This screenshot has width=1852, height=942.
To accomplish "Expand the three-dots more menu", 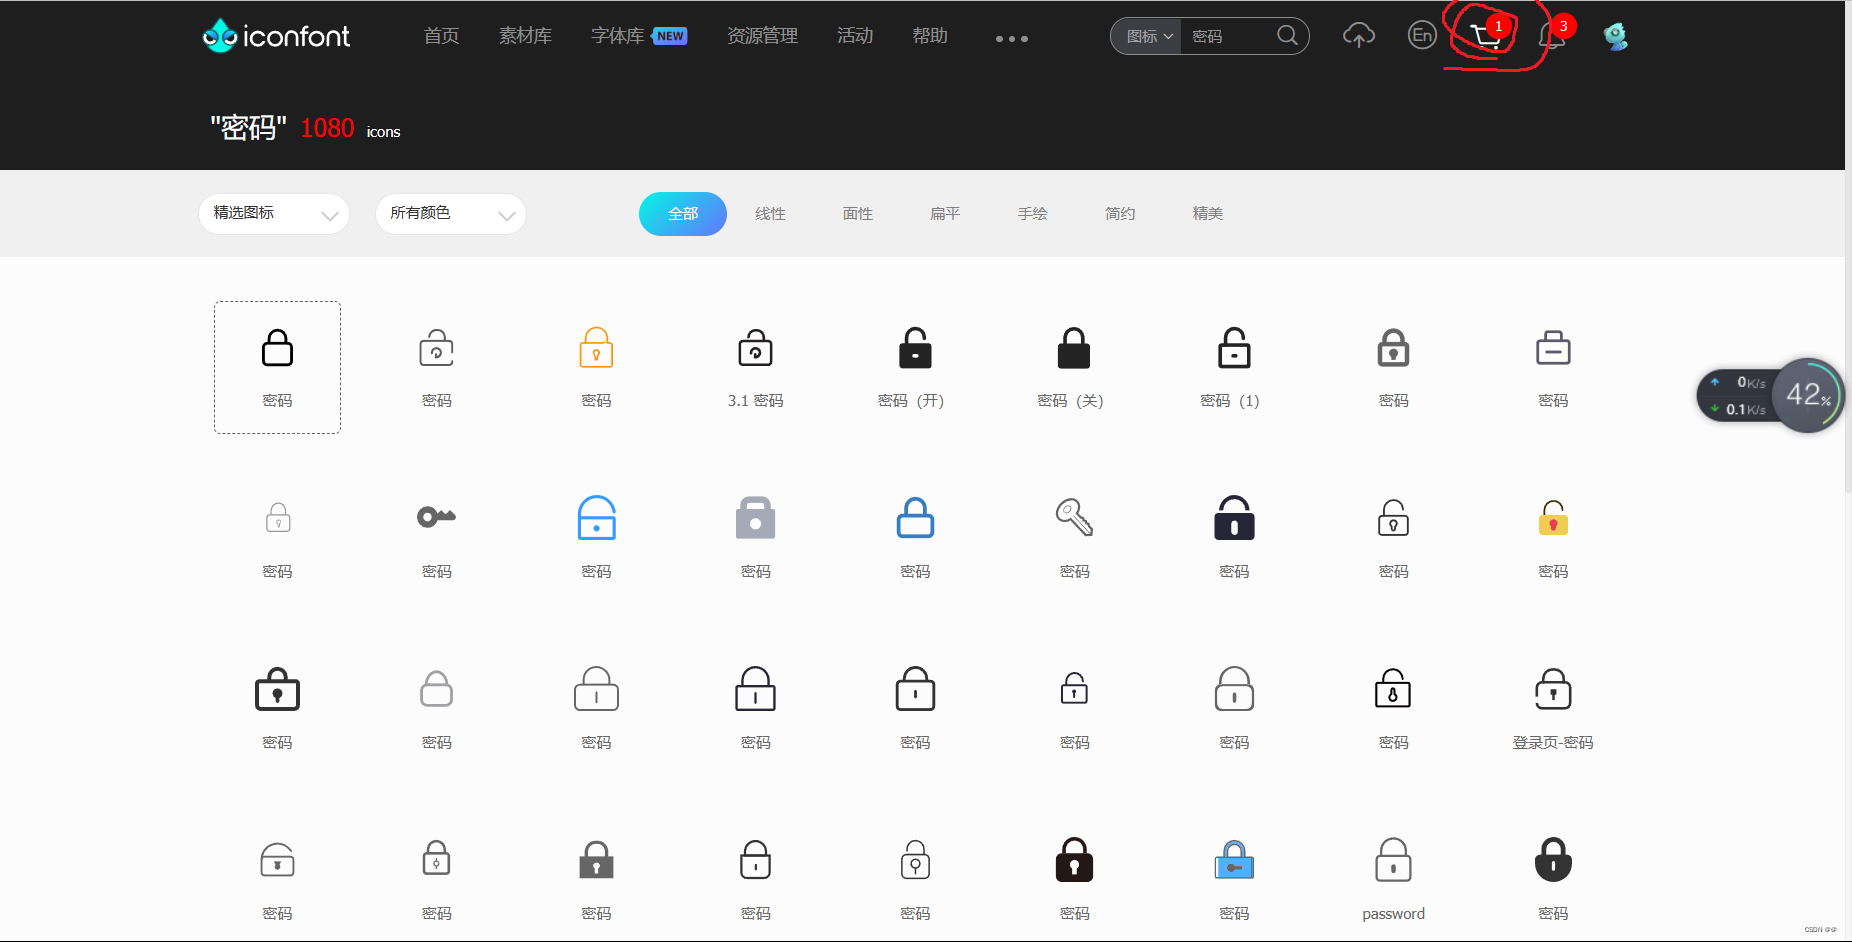I will (1011, 39).
